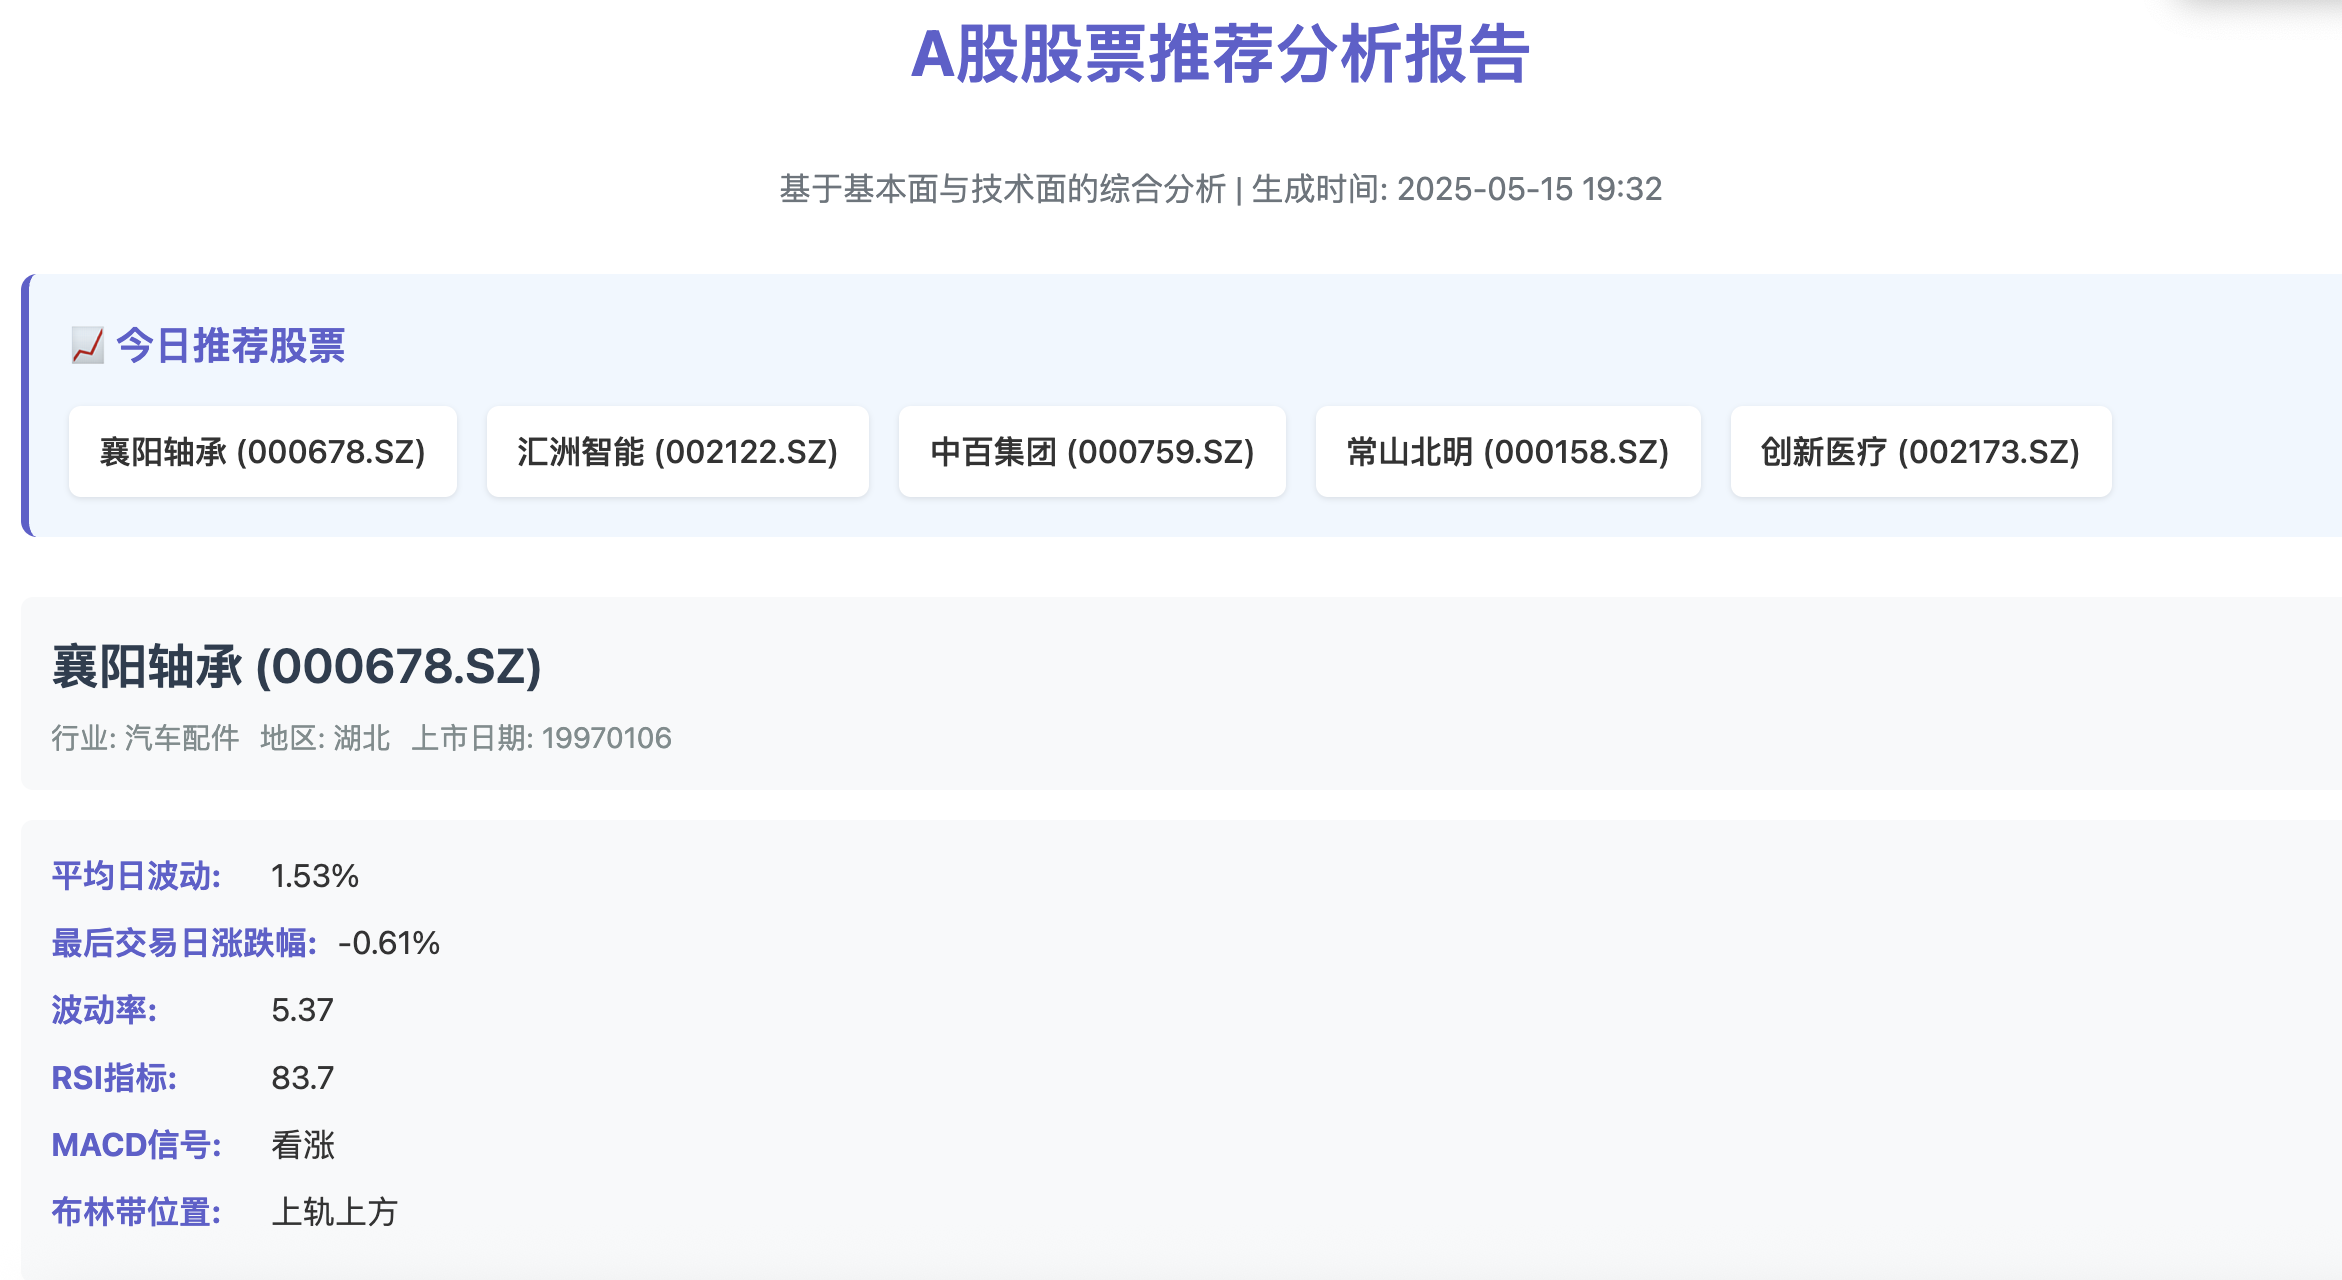Click the 83.7 RSI value
The height and width of the screenshot is (1280, 2342).
coord(302,1078)
